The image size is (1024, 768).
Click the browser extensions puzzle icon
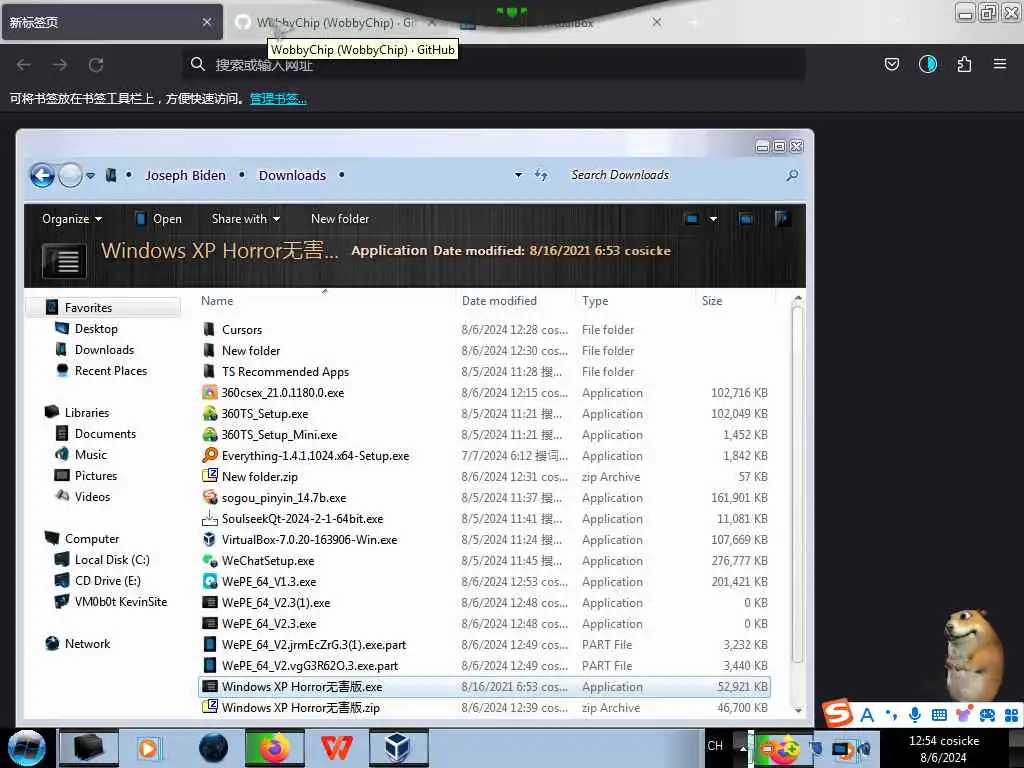[x=964, y=64]
